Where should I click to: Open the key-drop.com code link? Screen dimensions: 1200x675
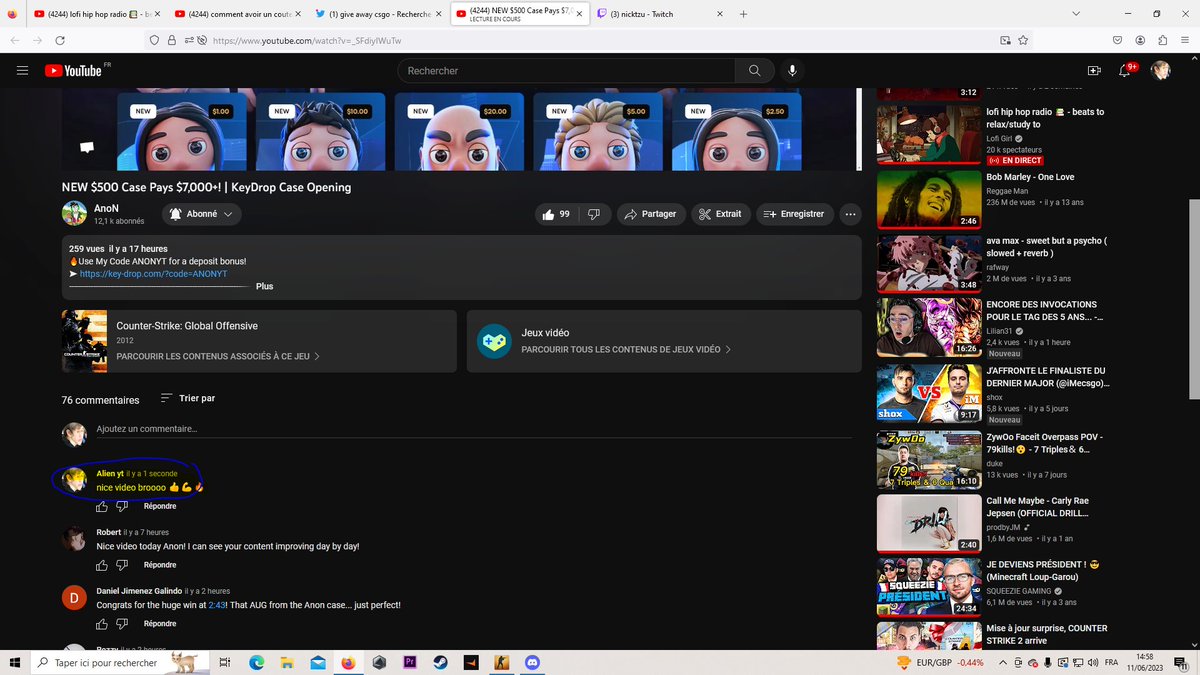point(153,274)
